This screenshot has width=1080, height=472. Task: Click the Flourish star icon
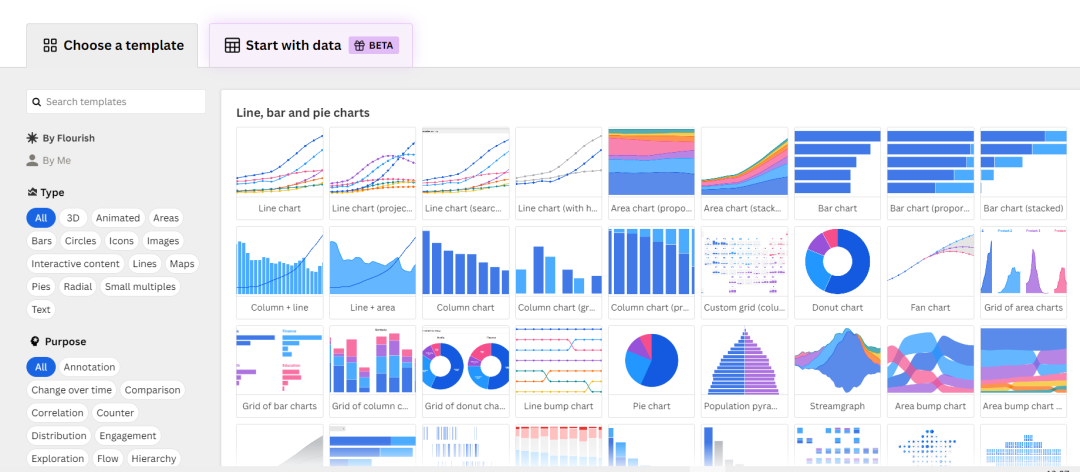coord(32,138)
